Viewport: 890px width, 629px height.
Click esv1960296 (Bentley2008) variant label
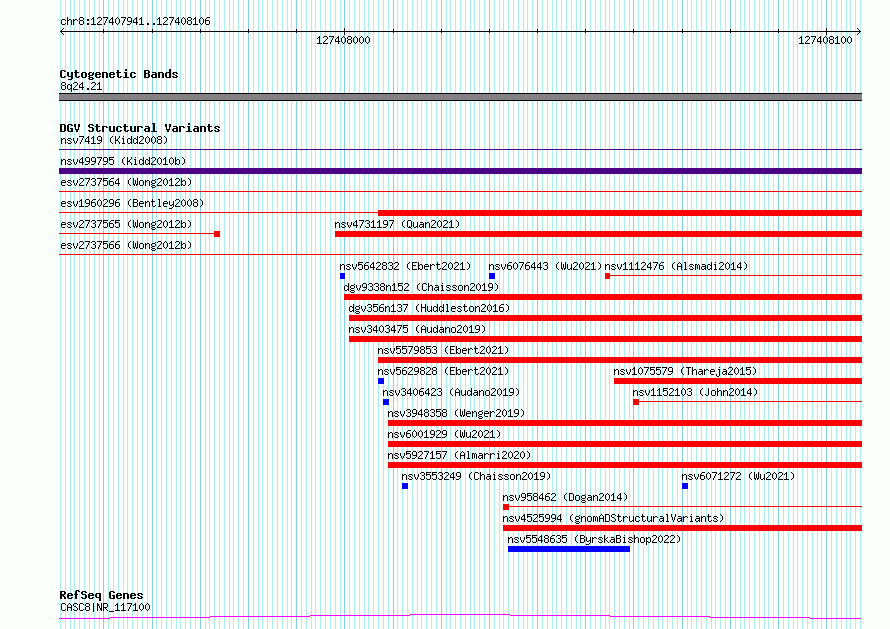[132, 203]
